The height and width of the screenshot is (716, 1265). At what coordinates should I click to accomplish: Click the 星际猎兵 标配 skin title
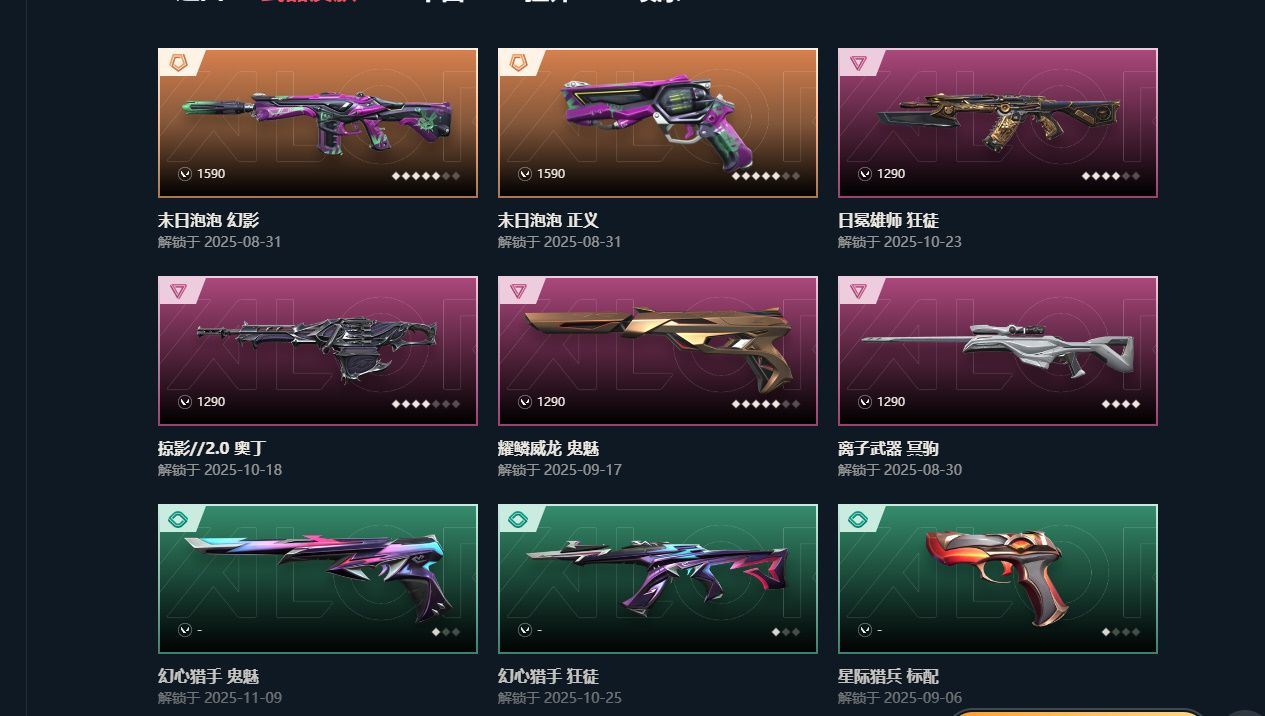(x=888, y=677)
